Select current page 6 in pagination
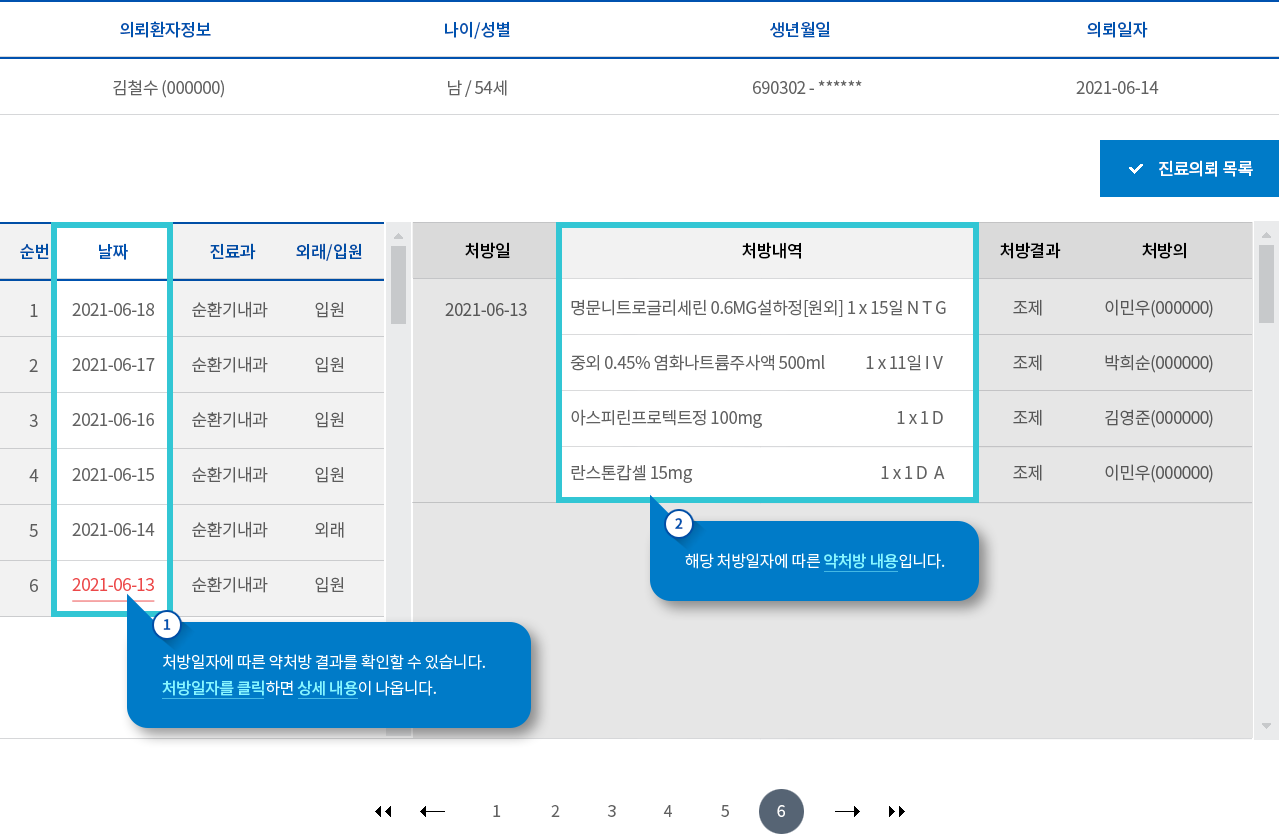Image resolution: width=1279 pixels, height=834 pixels. [x=781, y=811]
